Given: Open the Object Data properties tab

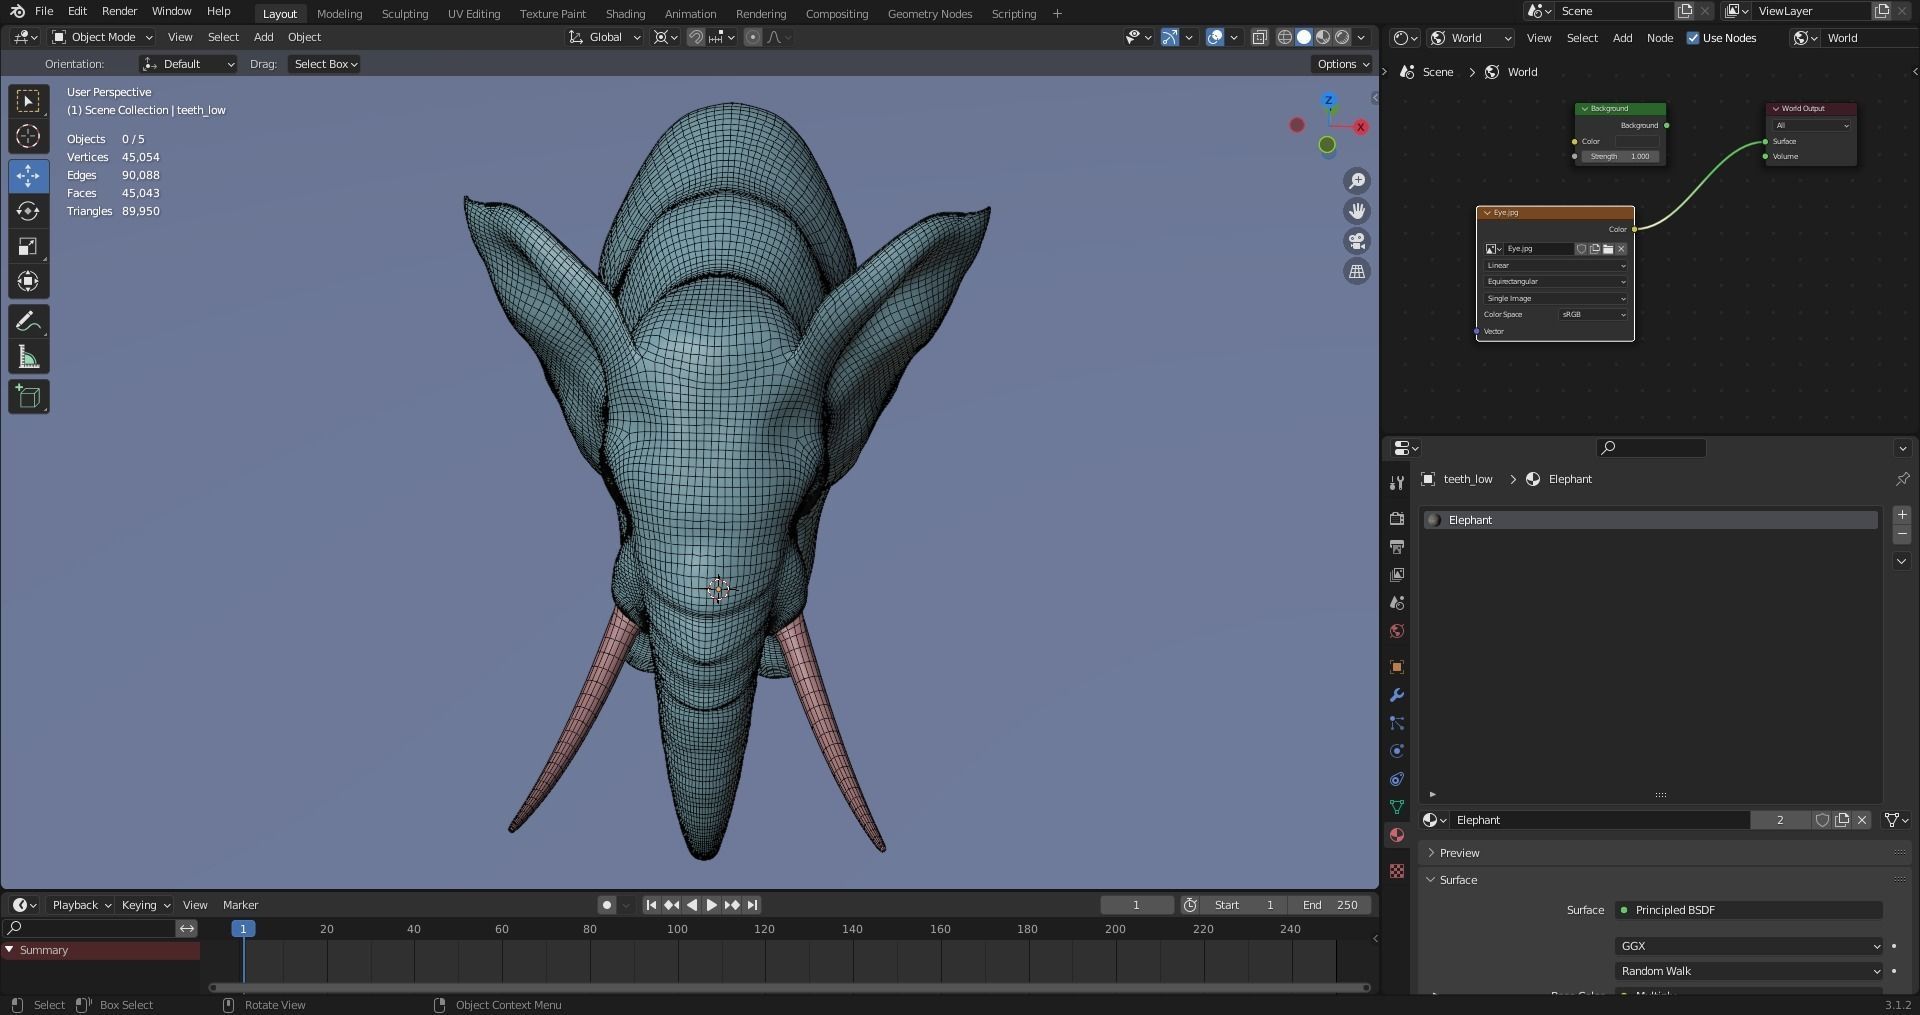Looking at the screenshot, I should [x=1397, y=807].
